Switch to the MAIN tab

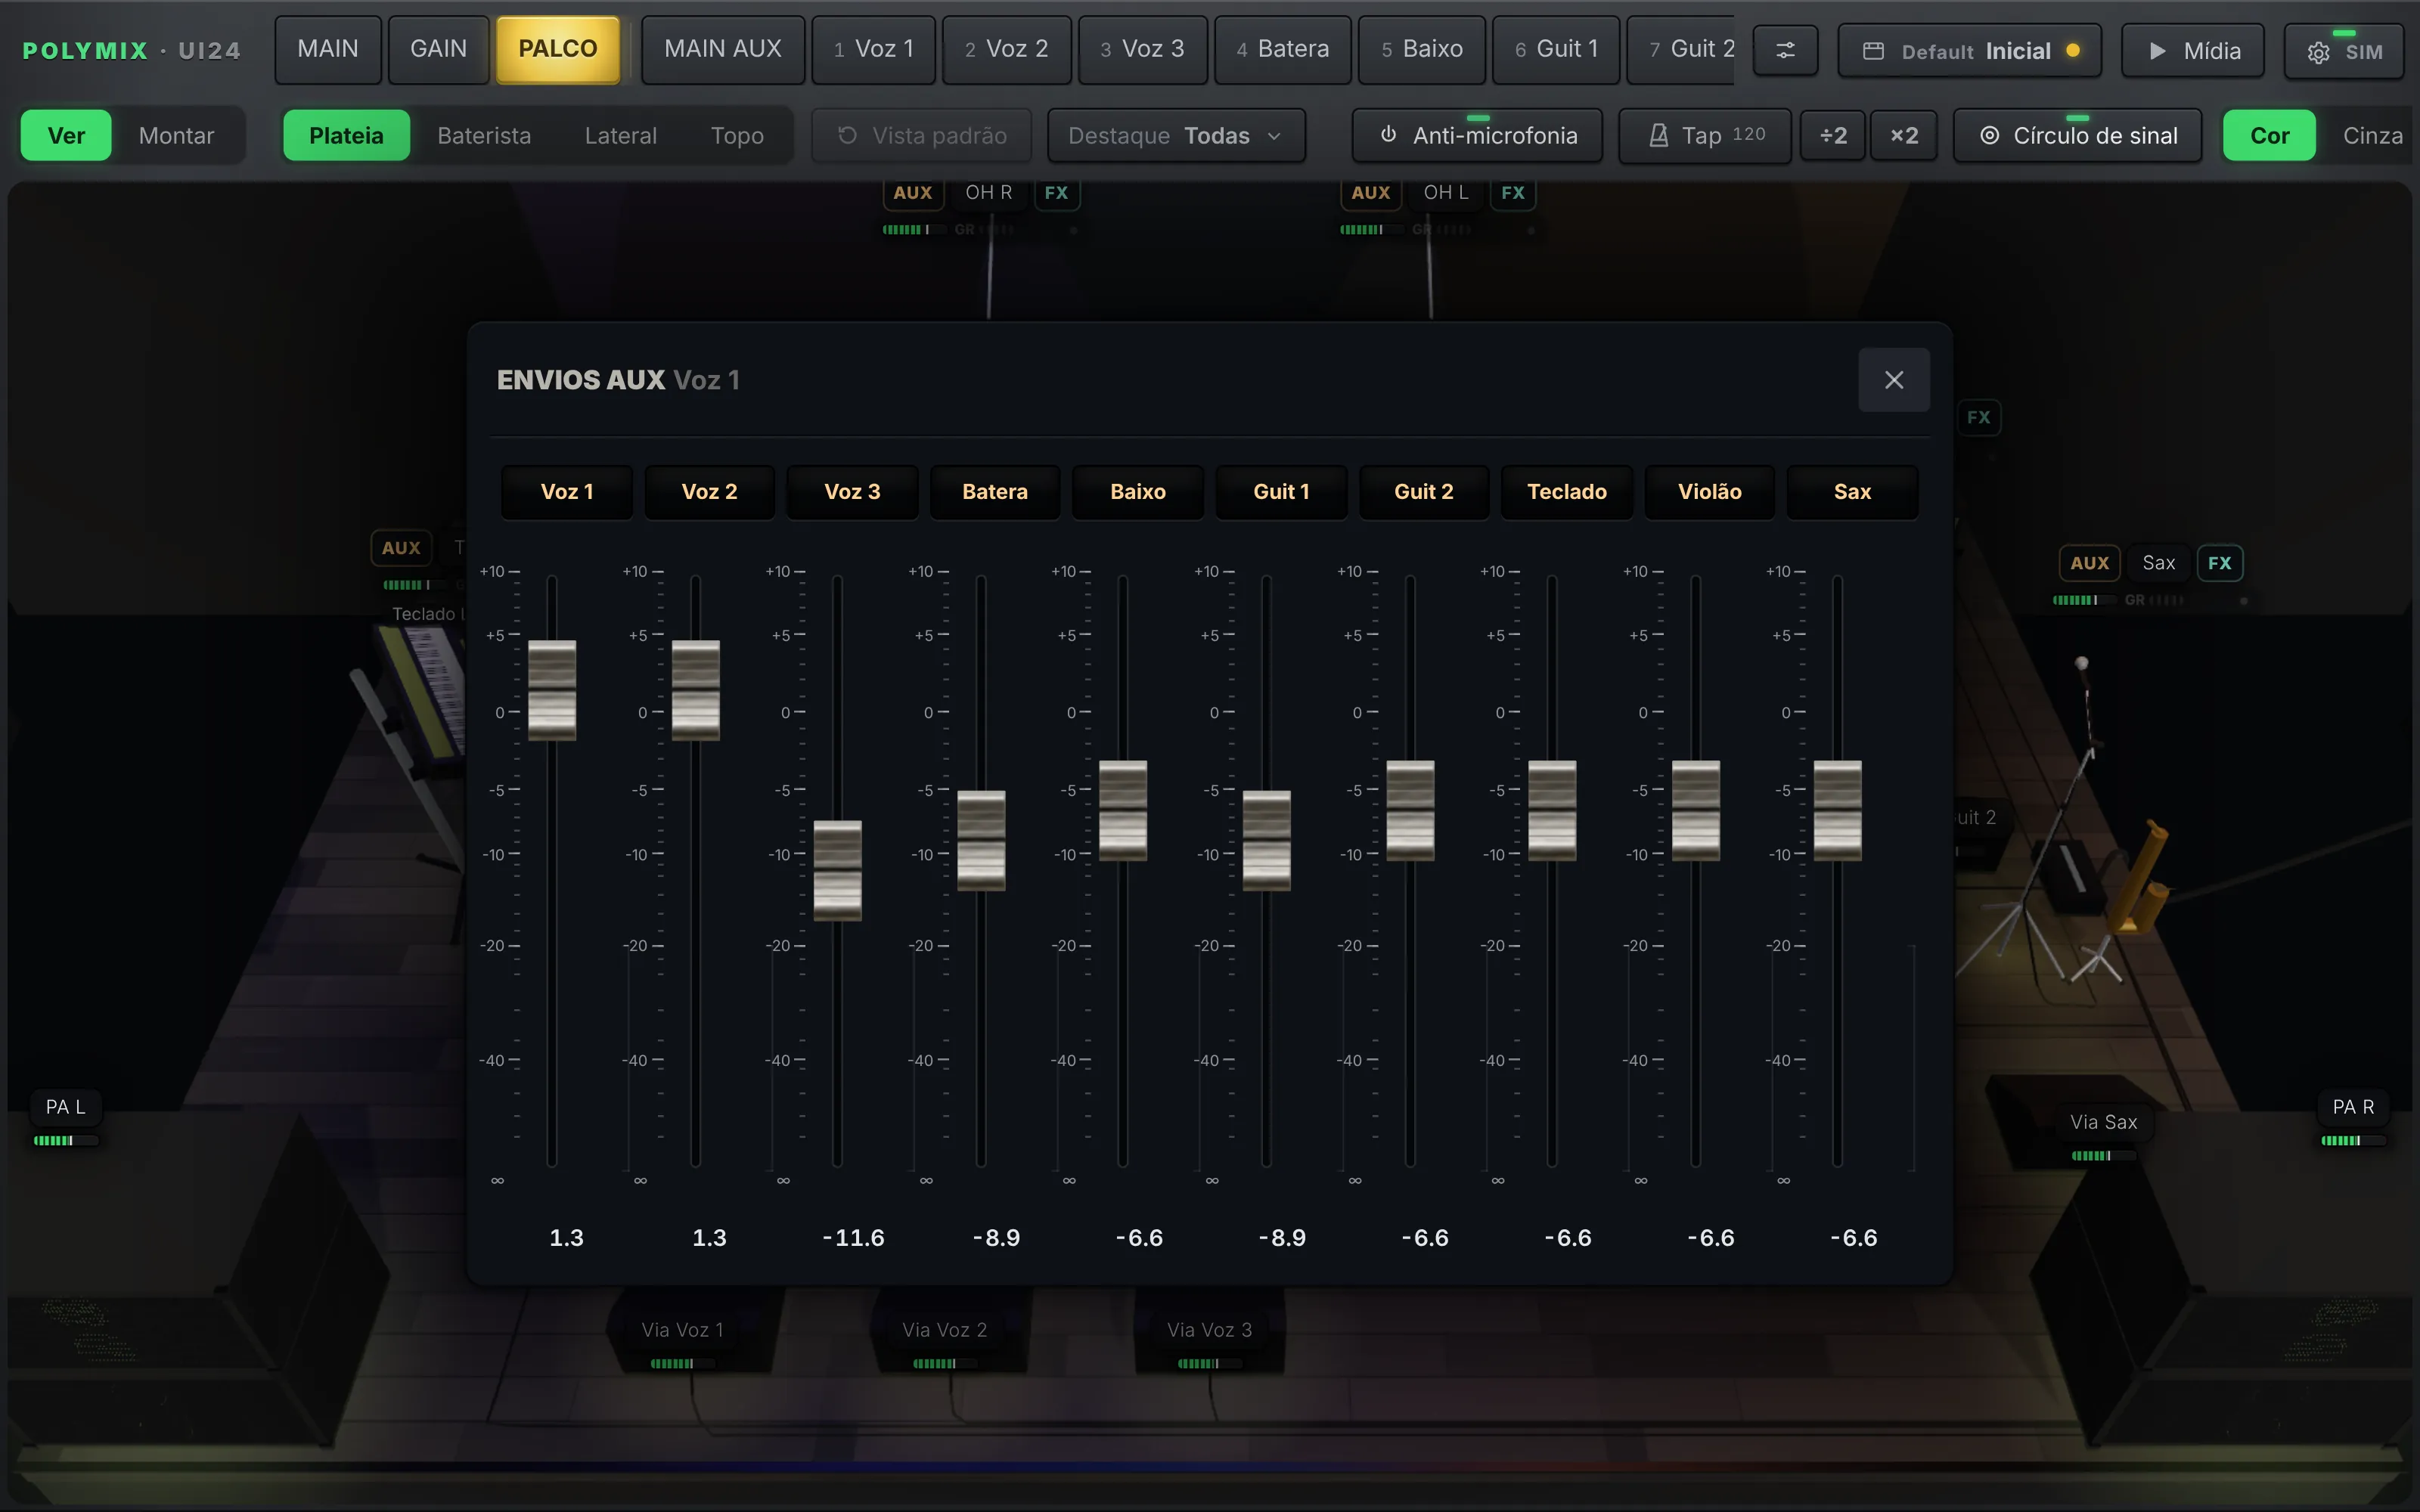[x=328, y=49]
